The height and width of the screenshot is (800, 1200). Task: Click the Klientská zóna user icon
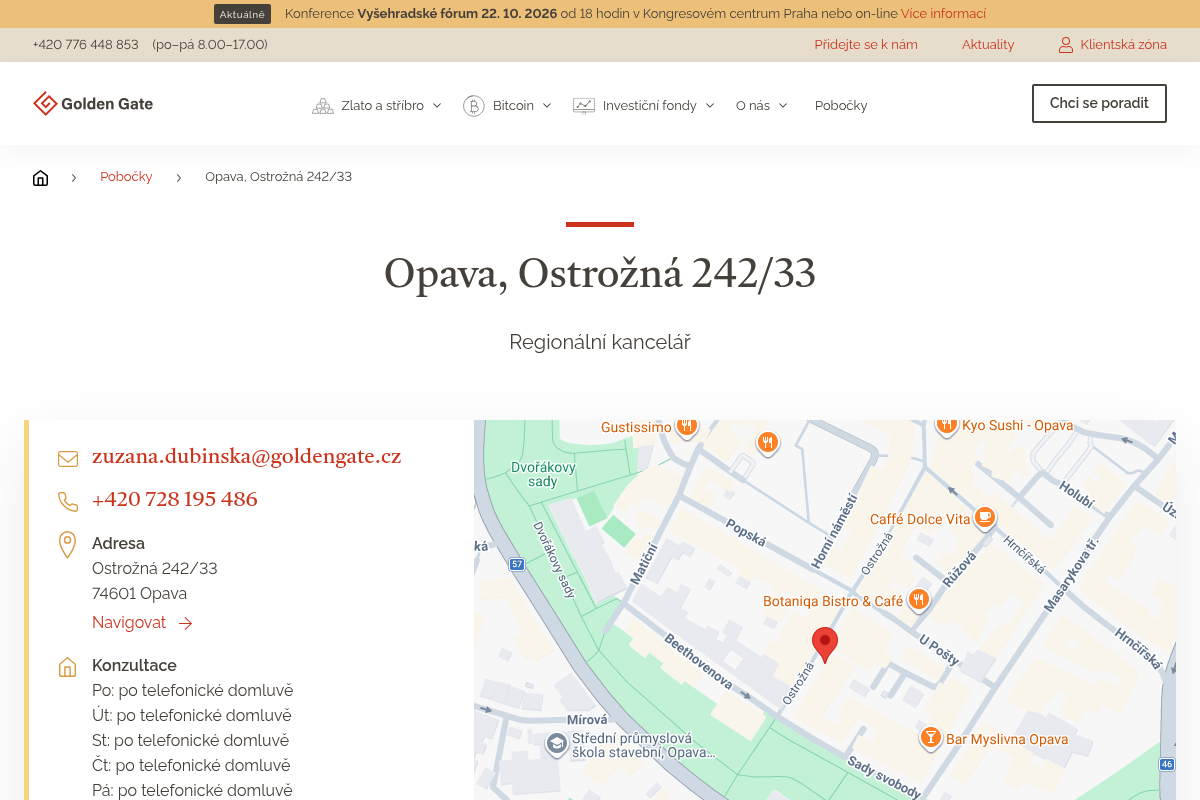point(1066,45)
